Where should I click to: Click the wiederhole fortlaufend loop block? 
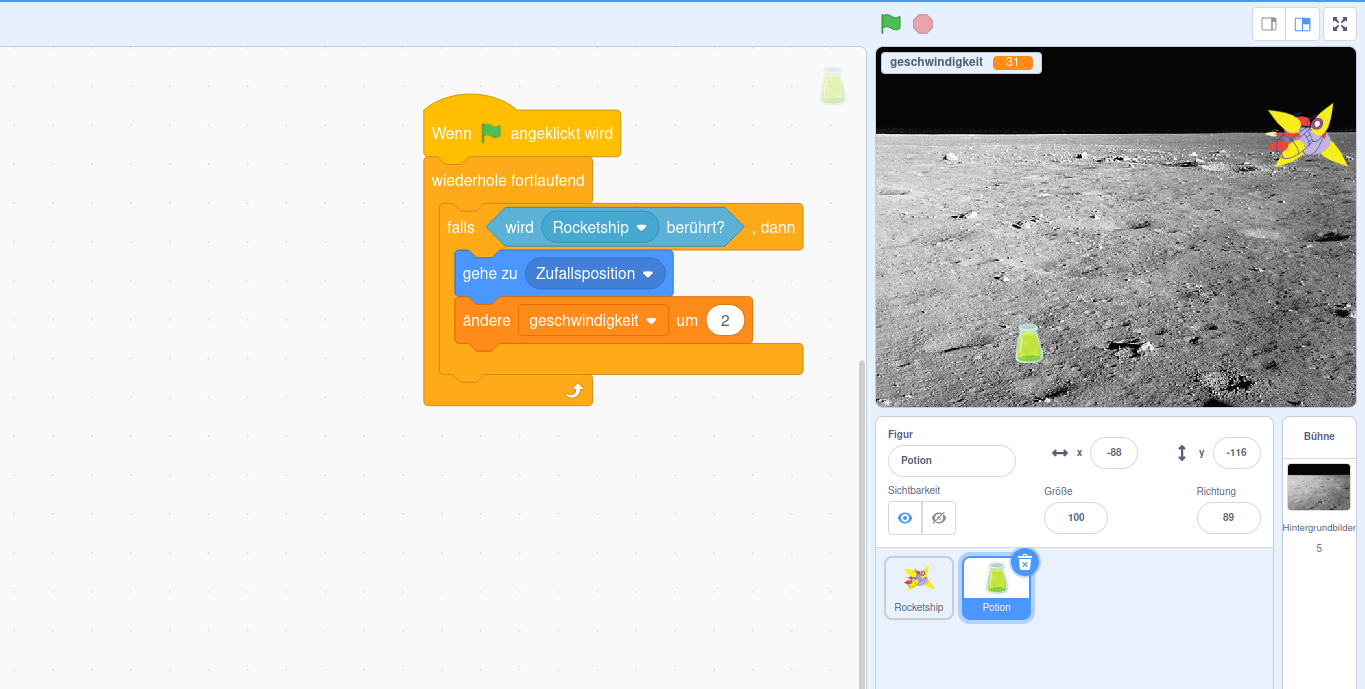point(510,181)
